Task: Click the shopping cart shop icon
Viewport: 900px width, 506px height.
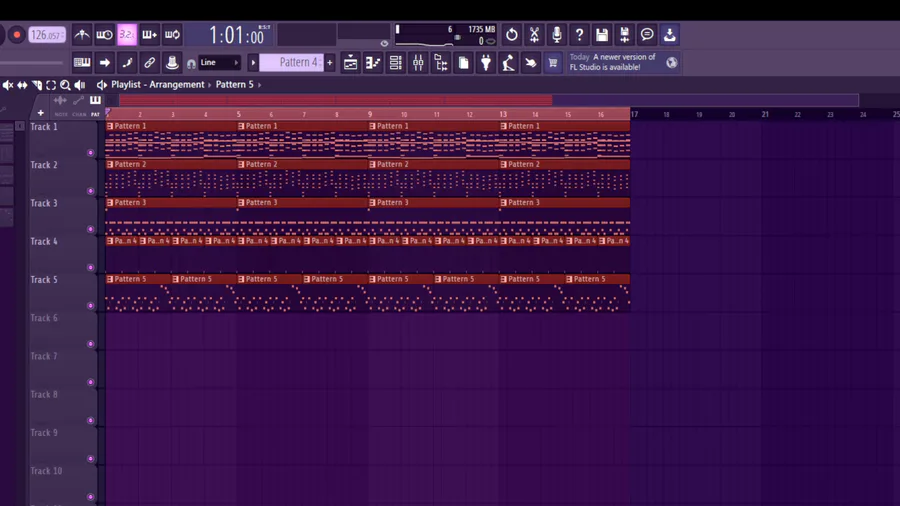Action: tap(553, 63)
